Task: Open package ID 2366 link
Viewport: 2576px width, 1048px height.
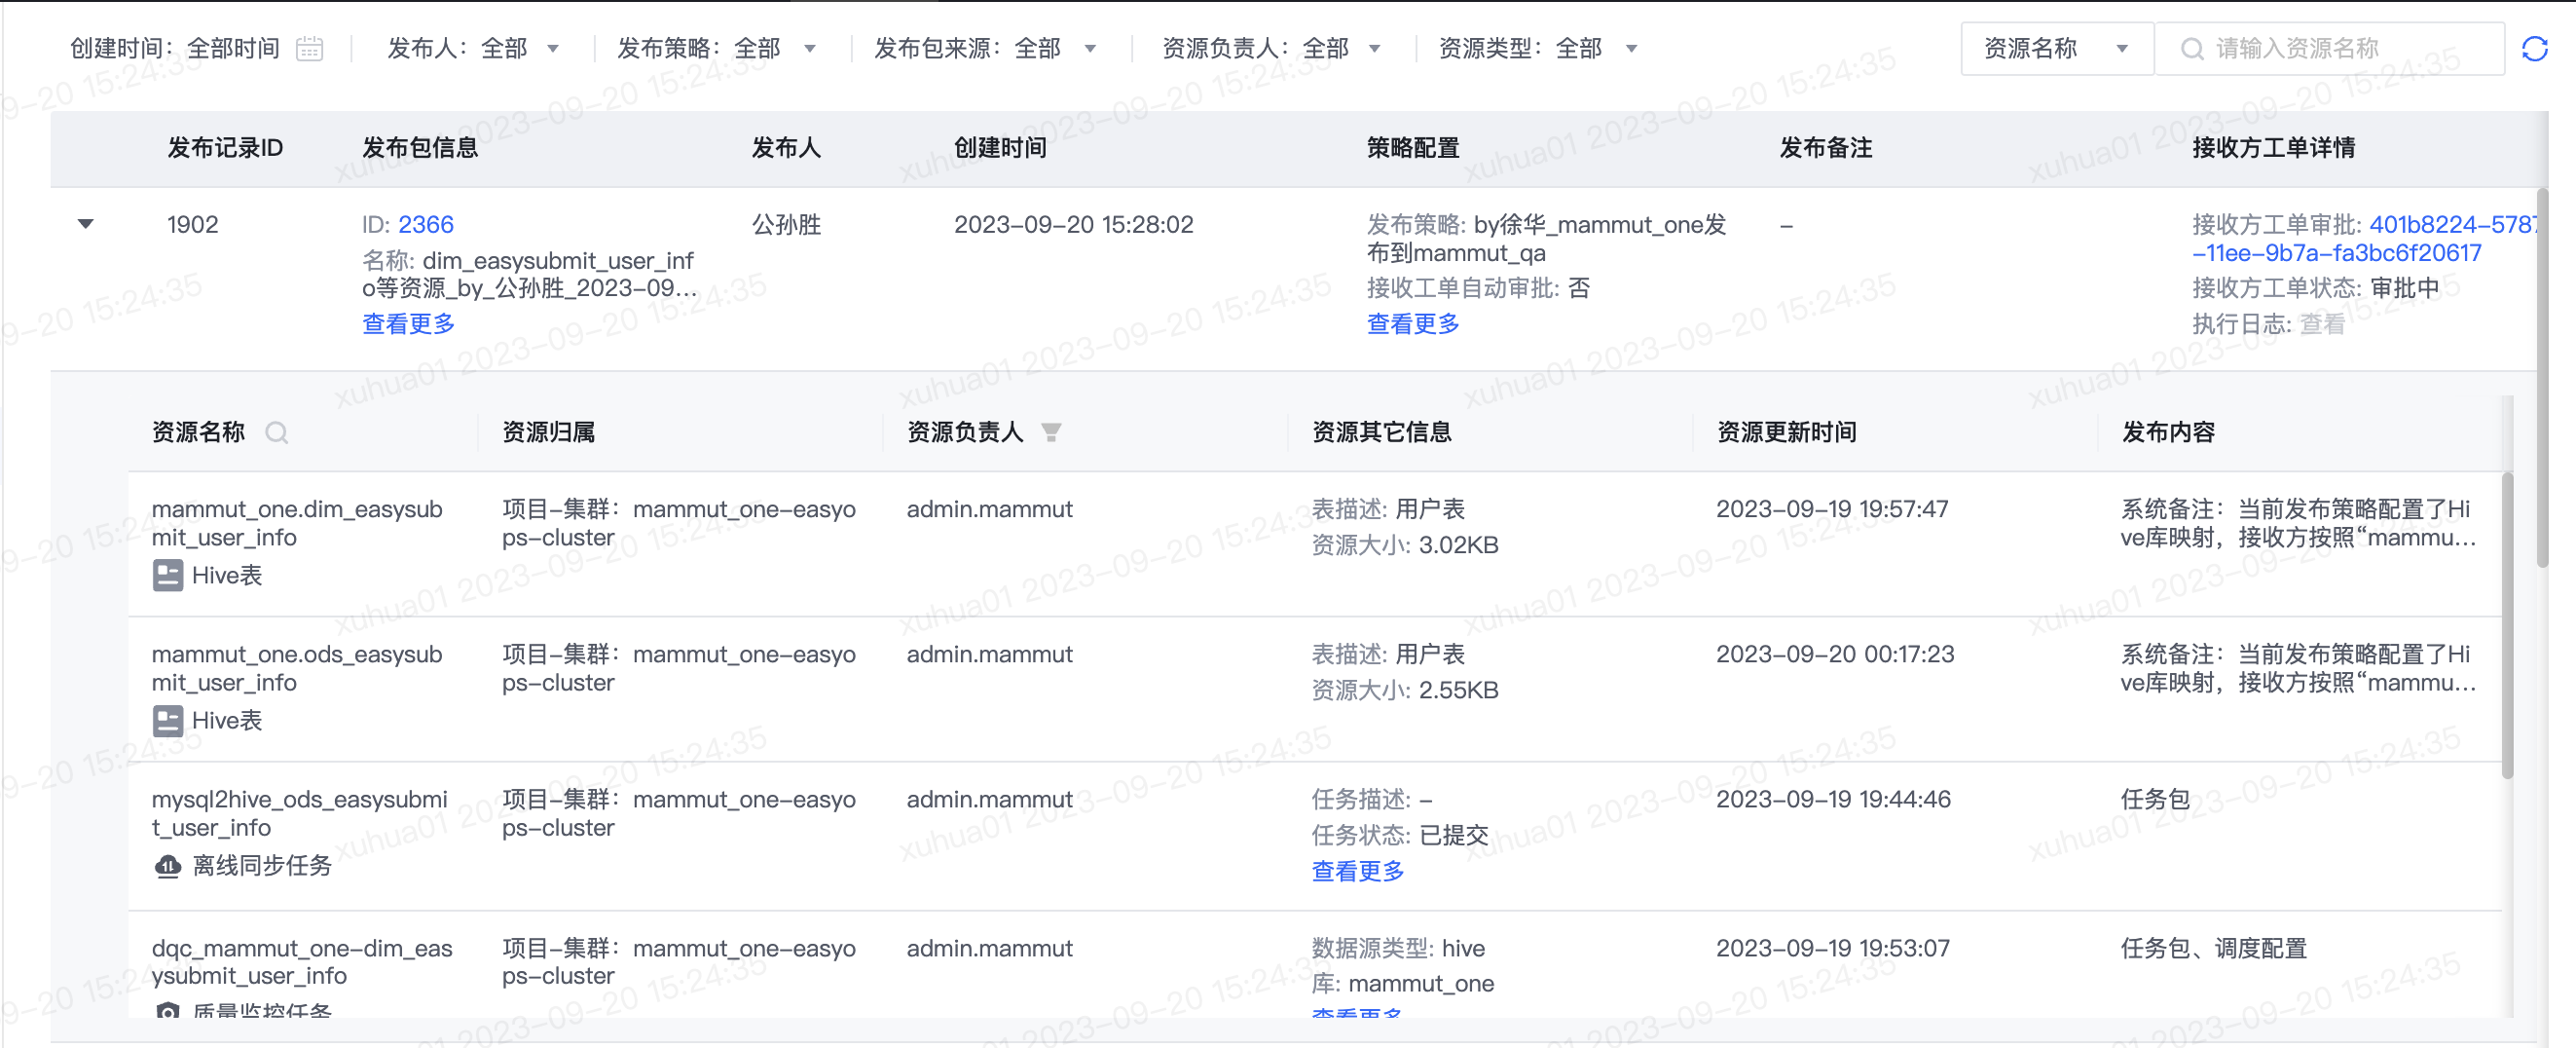Action: 426,225
